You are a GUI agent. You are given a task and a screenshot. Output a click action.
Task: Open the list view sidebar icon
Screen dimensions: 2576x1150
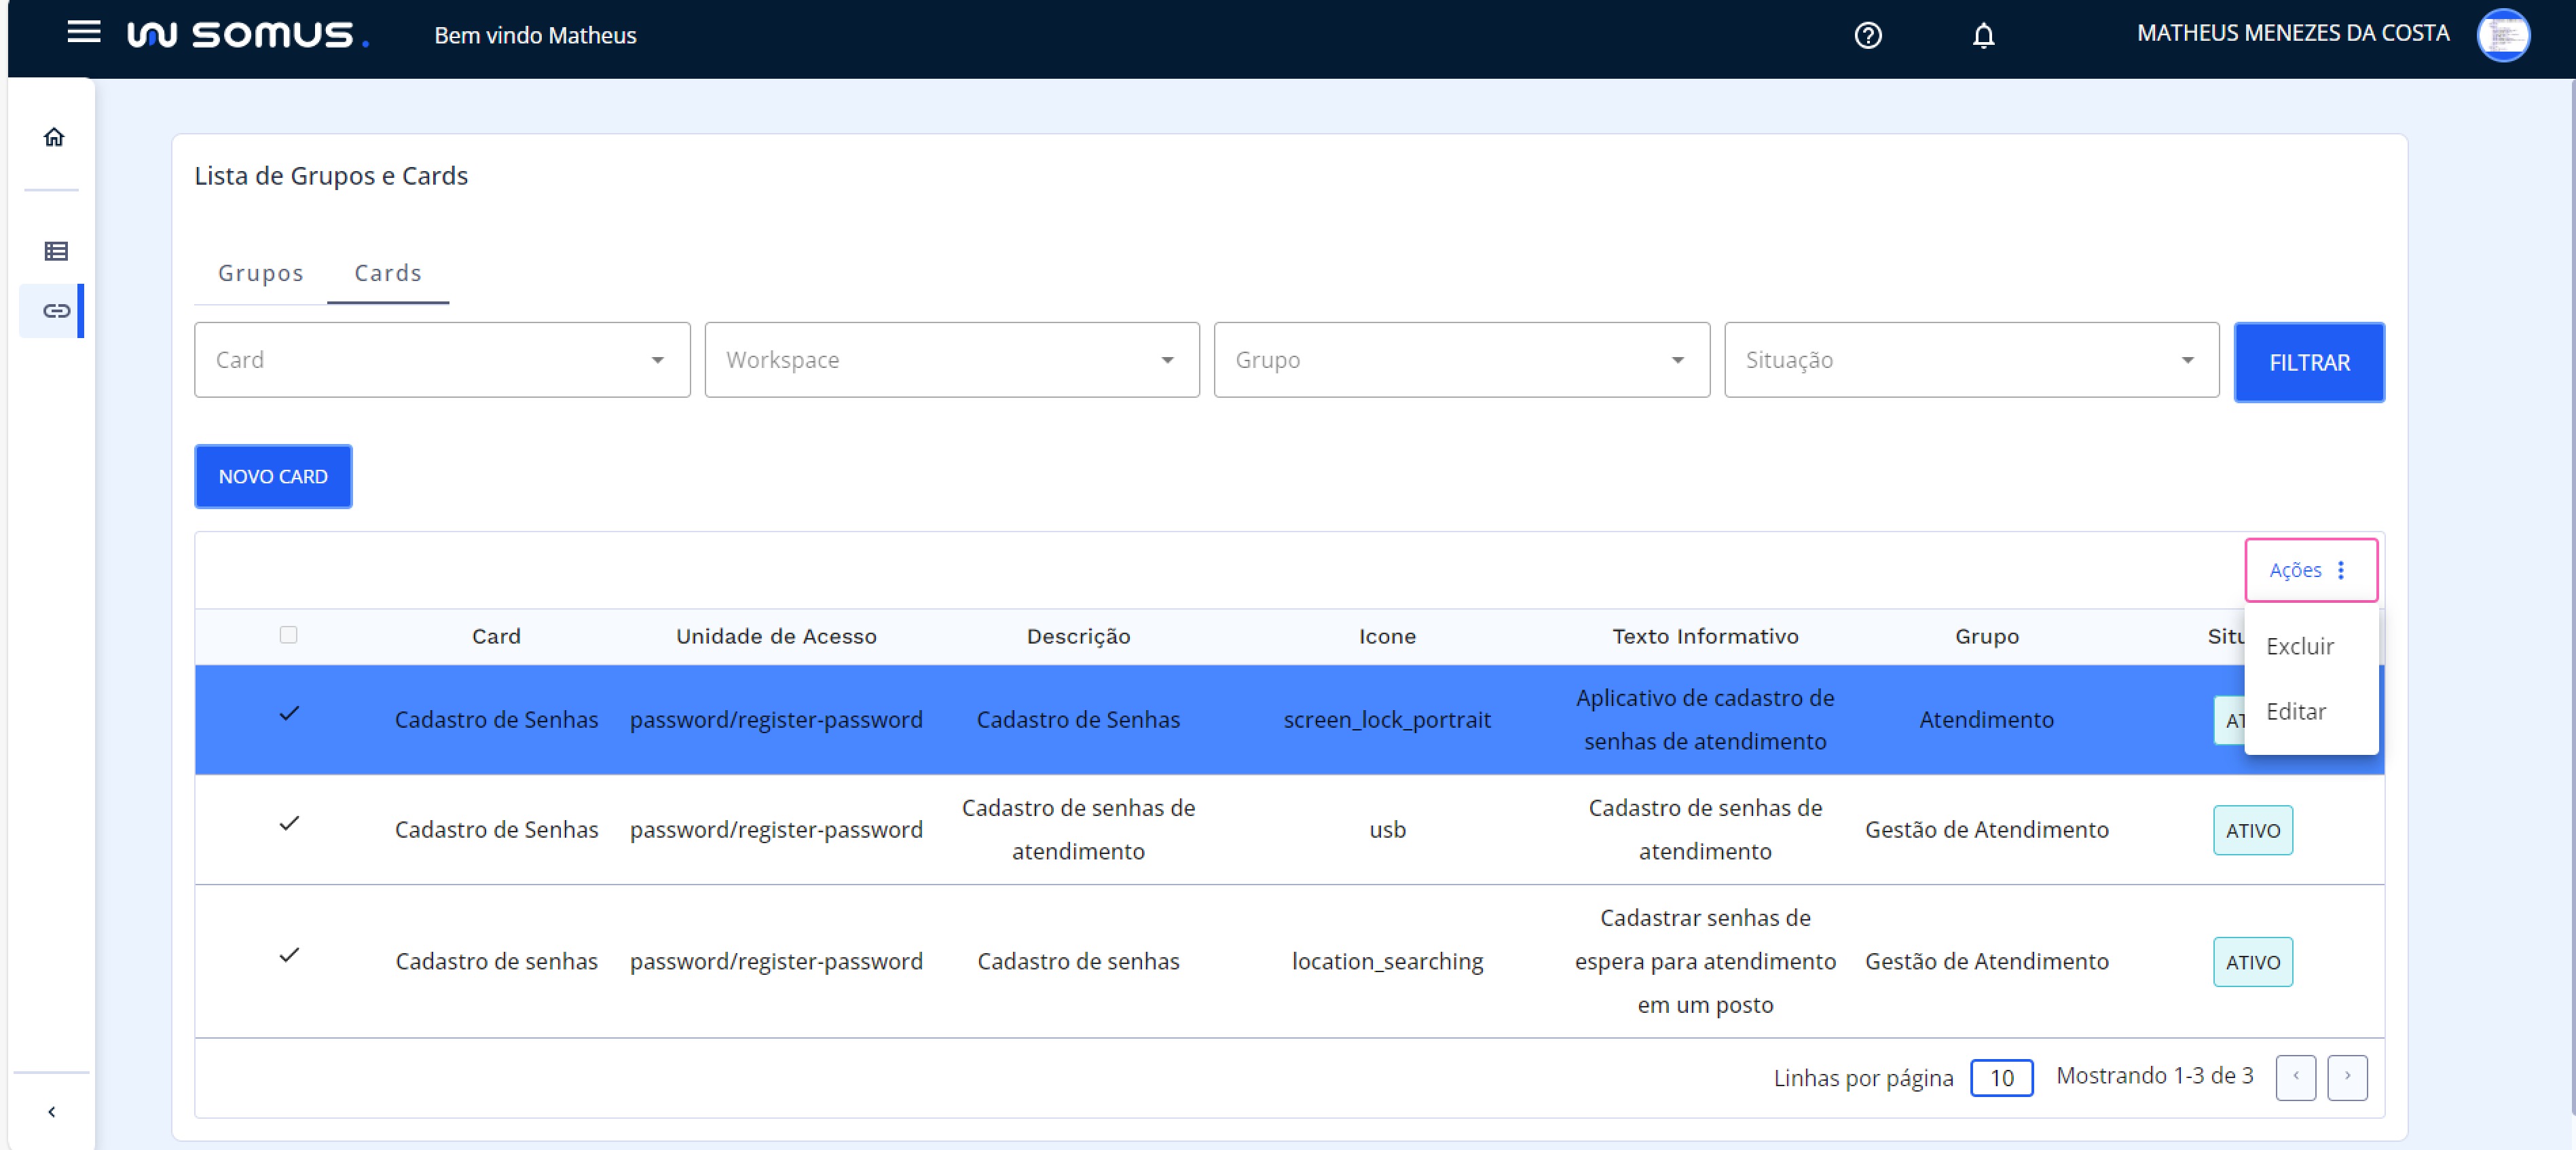(x=56, y=251)
